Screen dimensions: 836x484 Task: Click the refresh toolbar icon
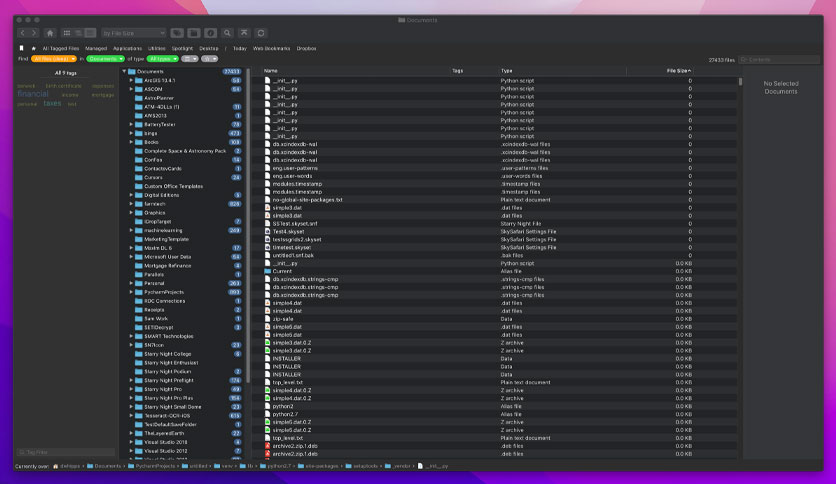pyautogui.click(x=261, y=33)
